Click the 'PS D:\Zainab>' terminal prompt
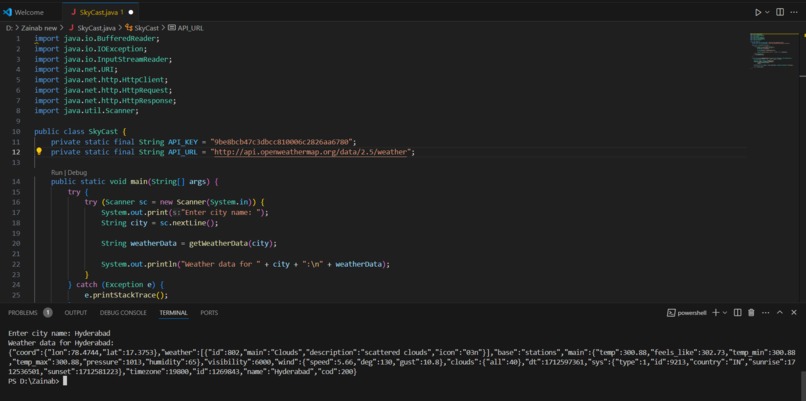 34,381
